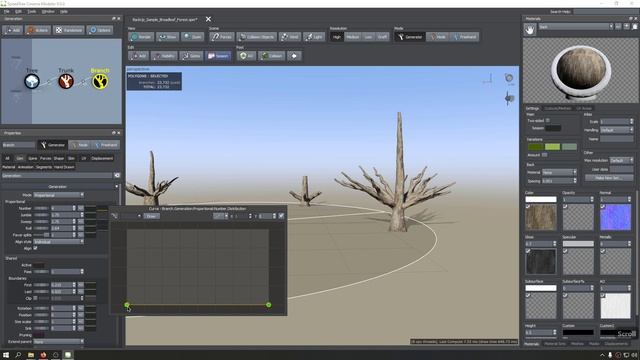
Task: Select the Tree node icon in the generation graph
Action: 32,81
